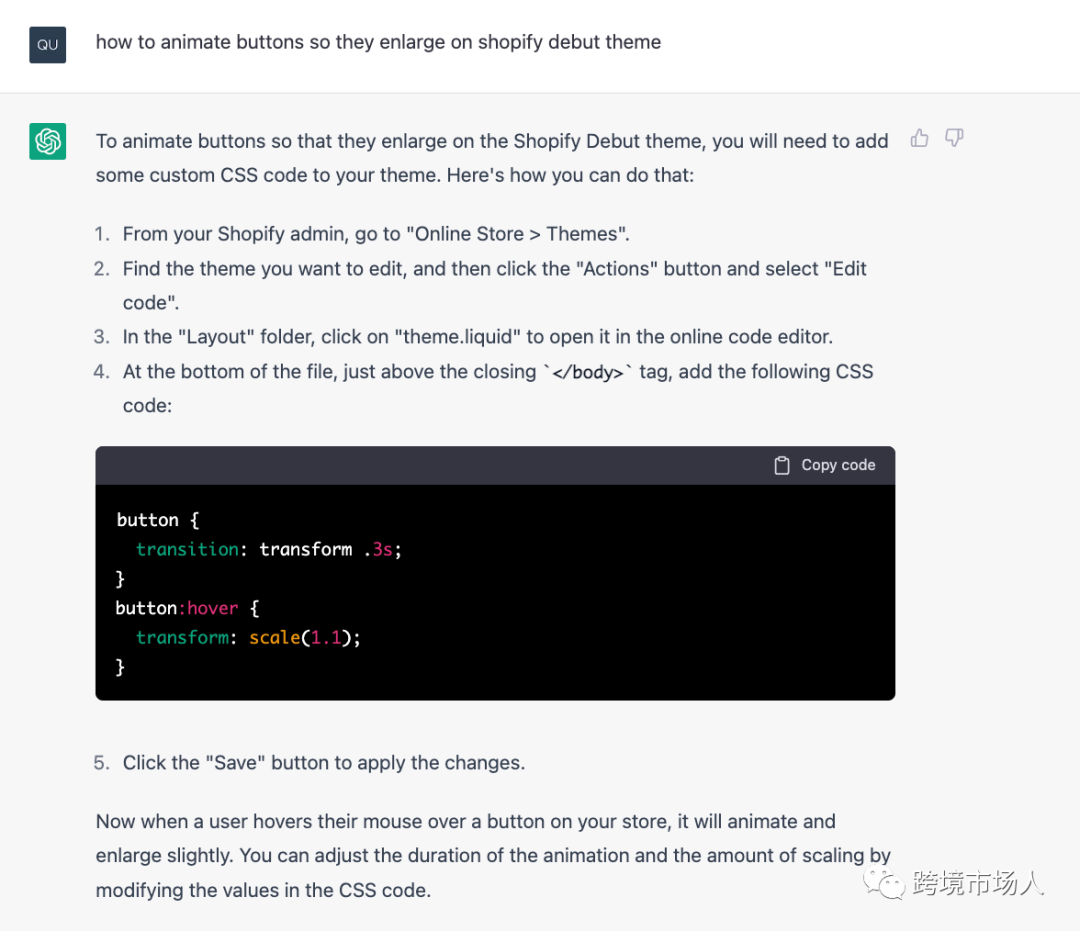Screen dimensions: 1080x931
Task: Click step 5 about the Save button
Action: pos(323,763)
